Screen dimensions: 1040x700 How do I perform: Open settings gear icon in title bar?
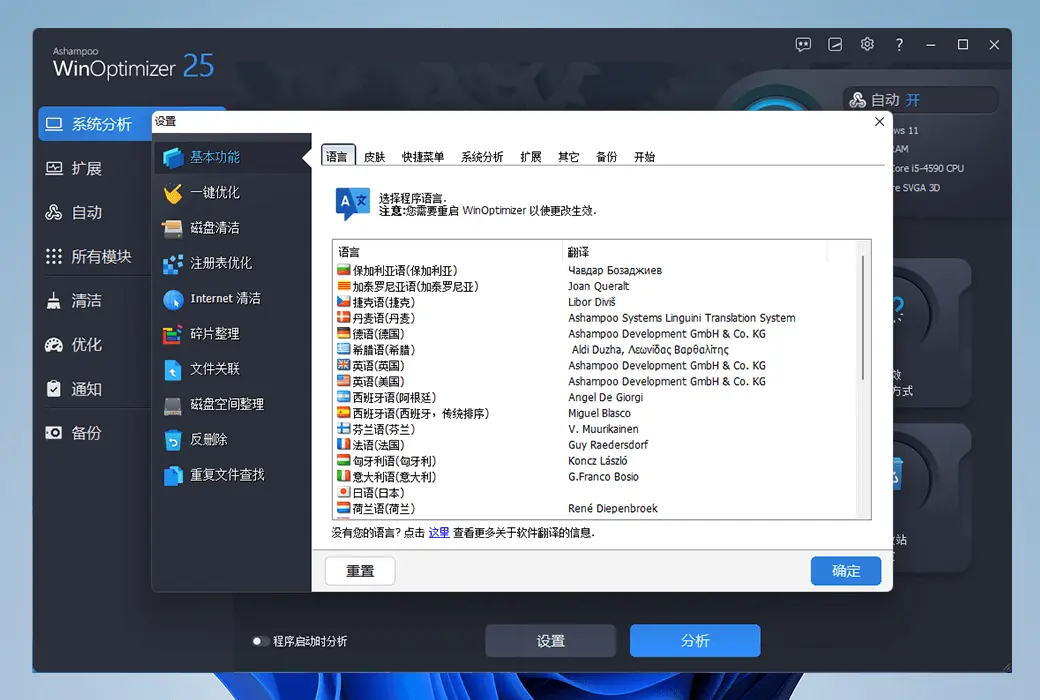click(867, 44)
